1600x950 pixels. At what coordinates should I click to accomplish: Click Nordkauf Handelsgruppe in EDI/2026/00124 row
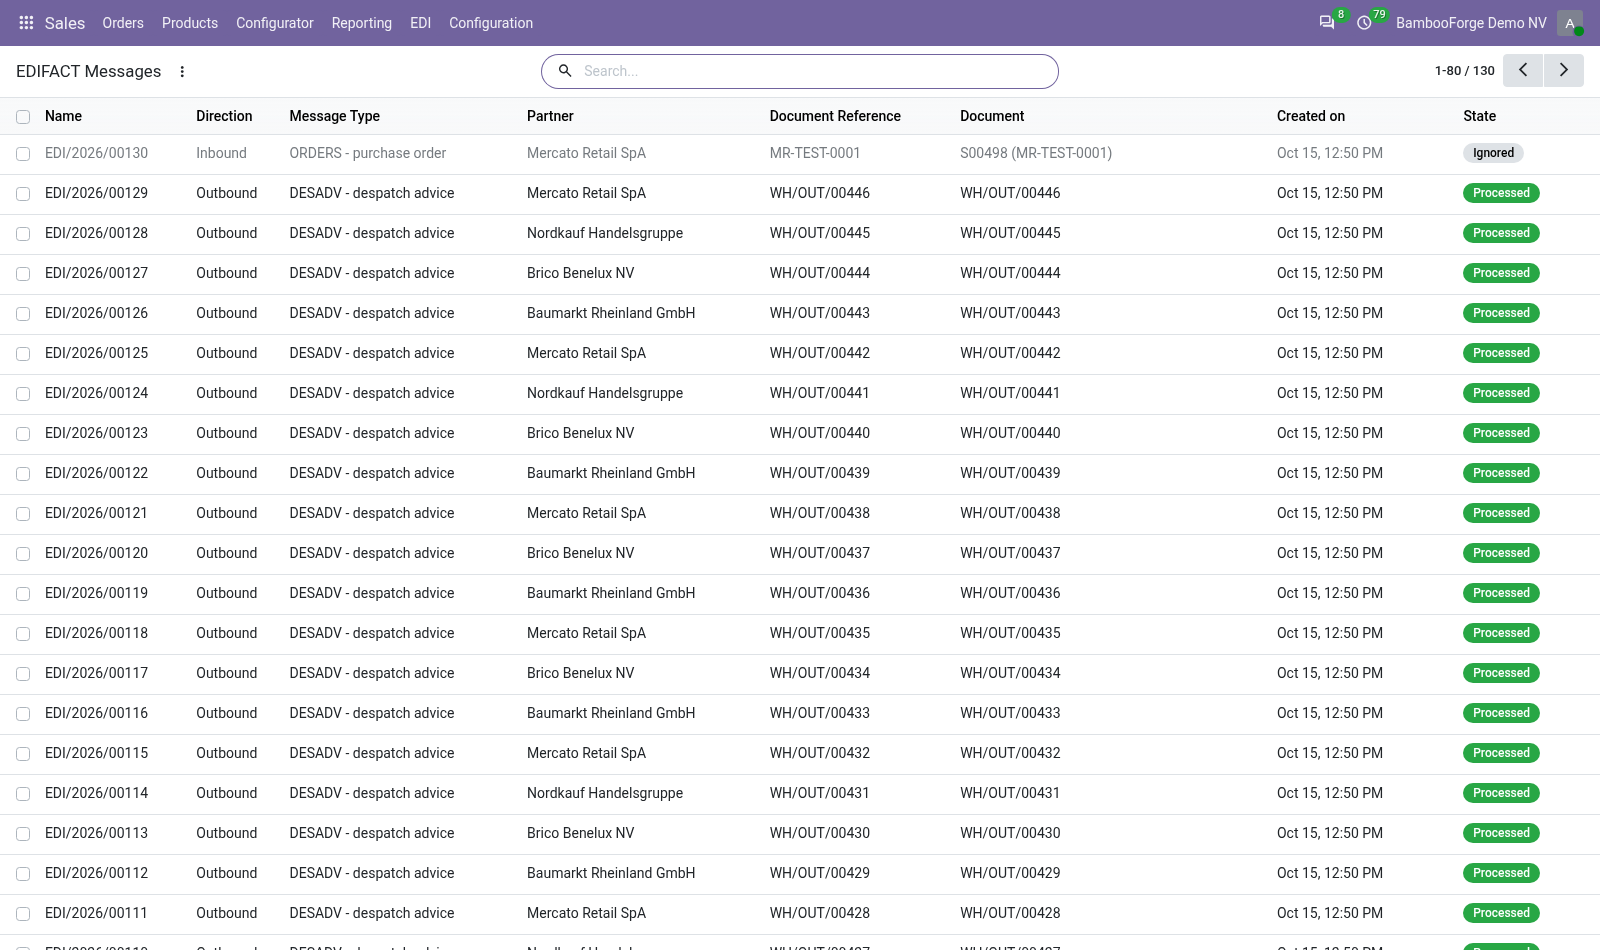coord(605,393)
